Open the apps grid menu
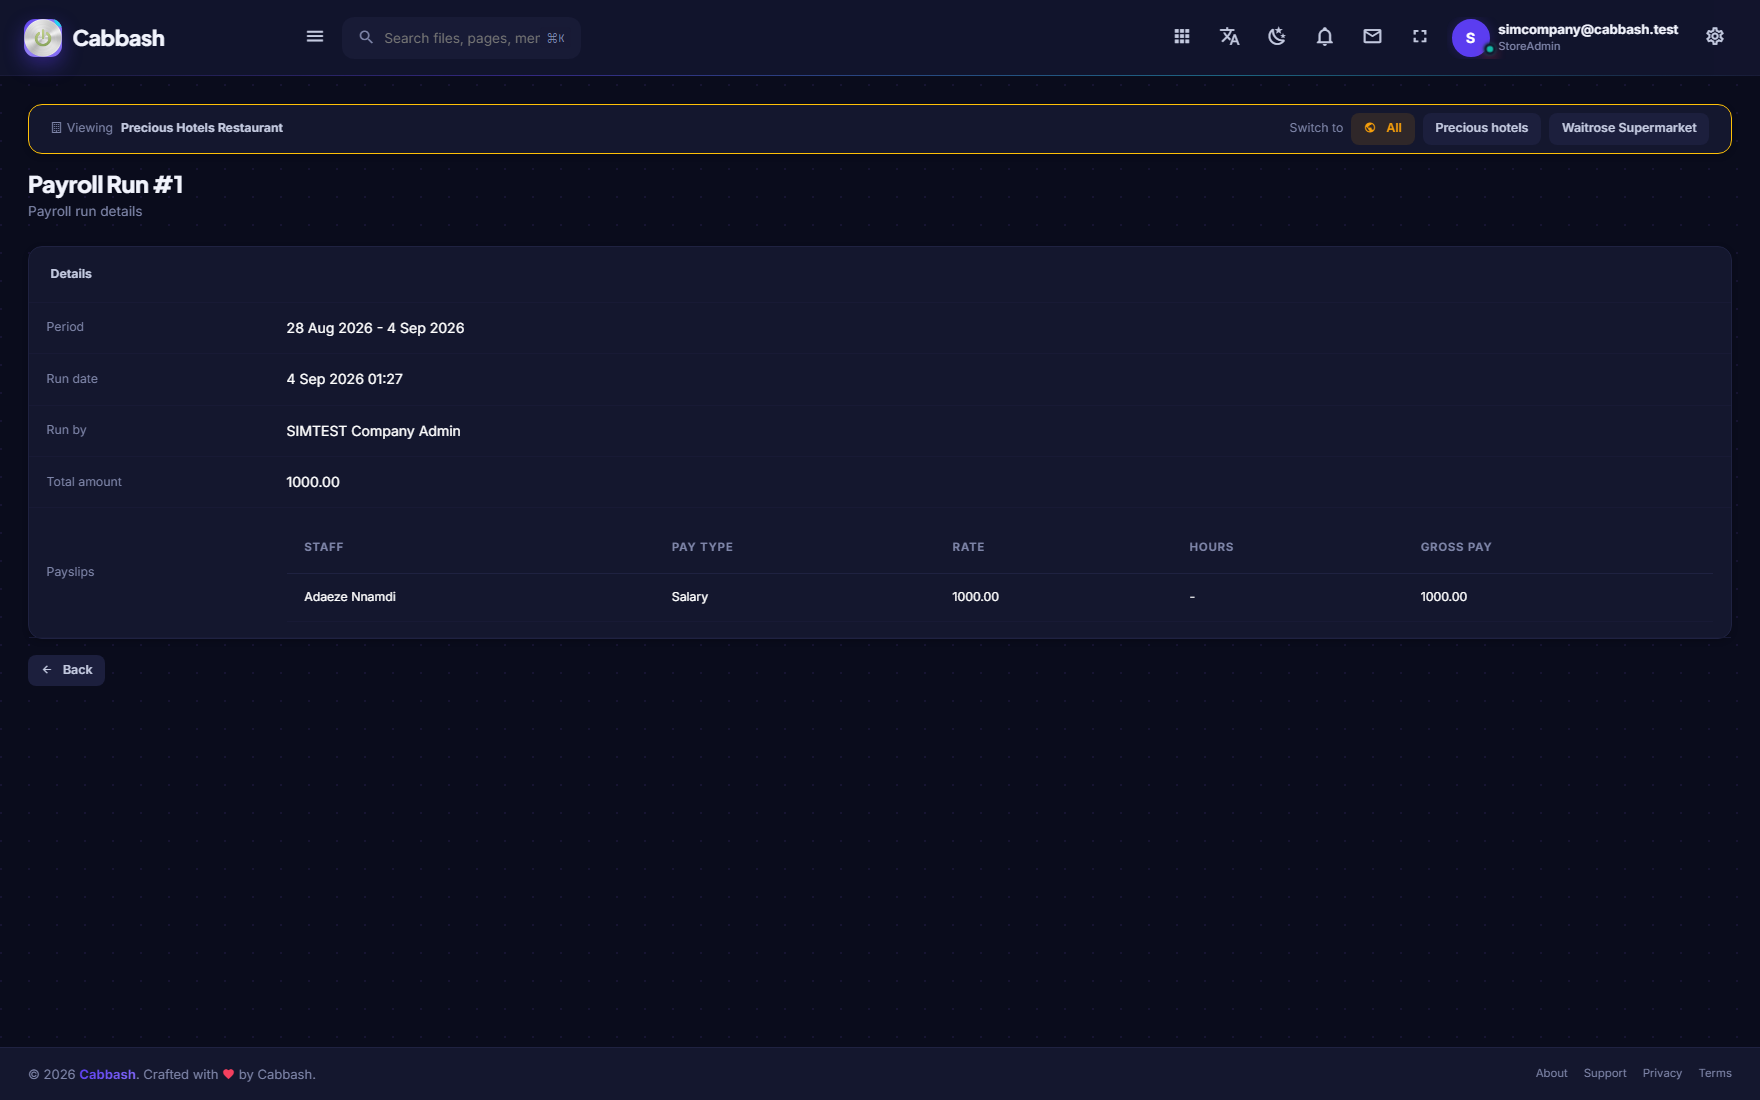 [1182, 37]
